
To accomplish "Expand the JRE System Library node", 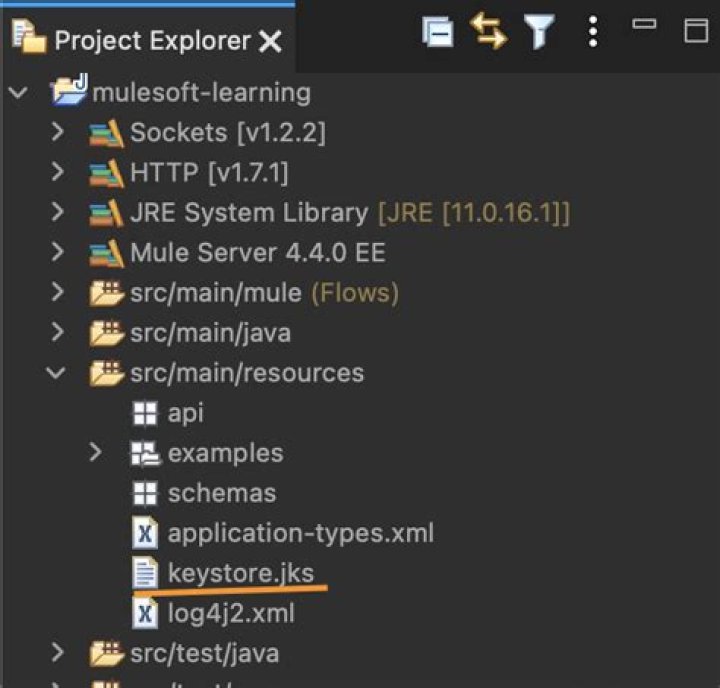I will 58,212.
